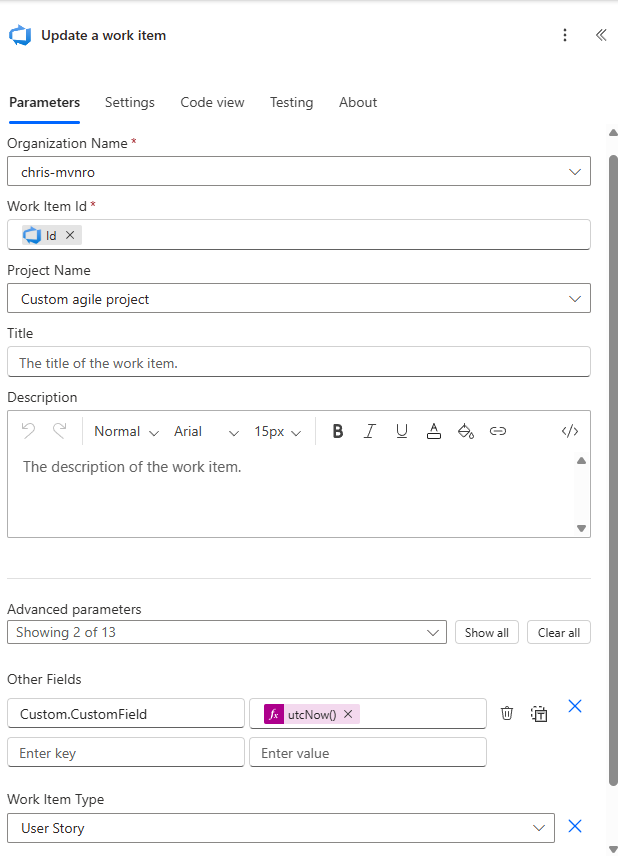Open the three-dot more options menu
618x856 pixels.
pos(565,35)
